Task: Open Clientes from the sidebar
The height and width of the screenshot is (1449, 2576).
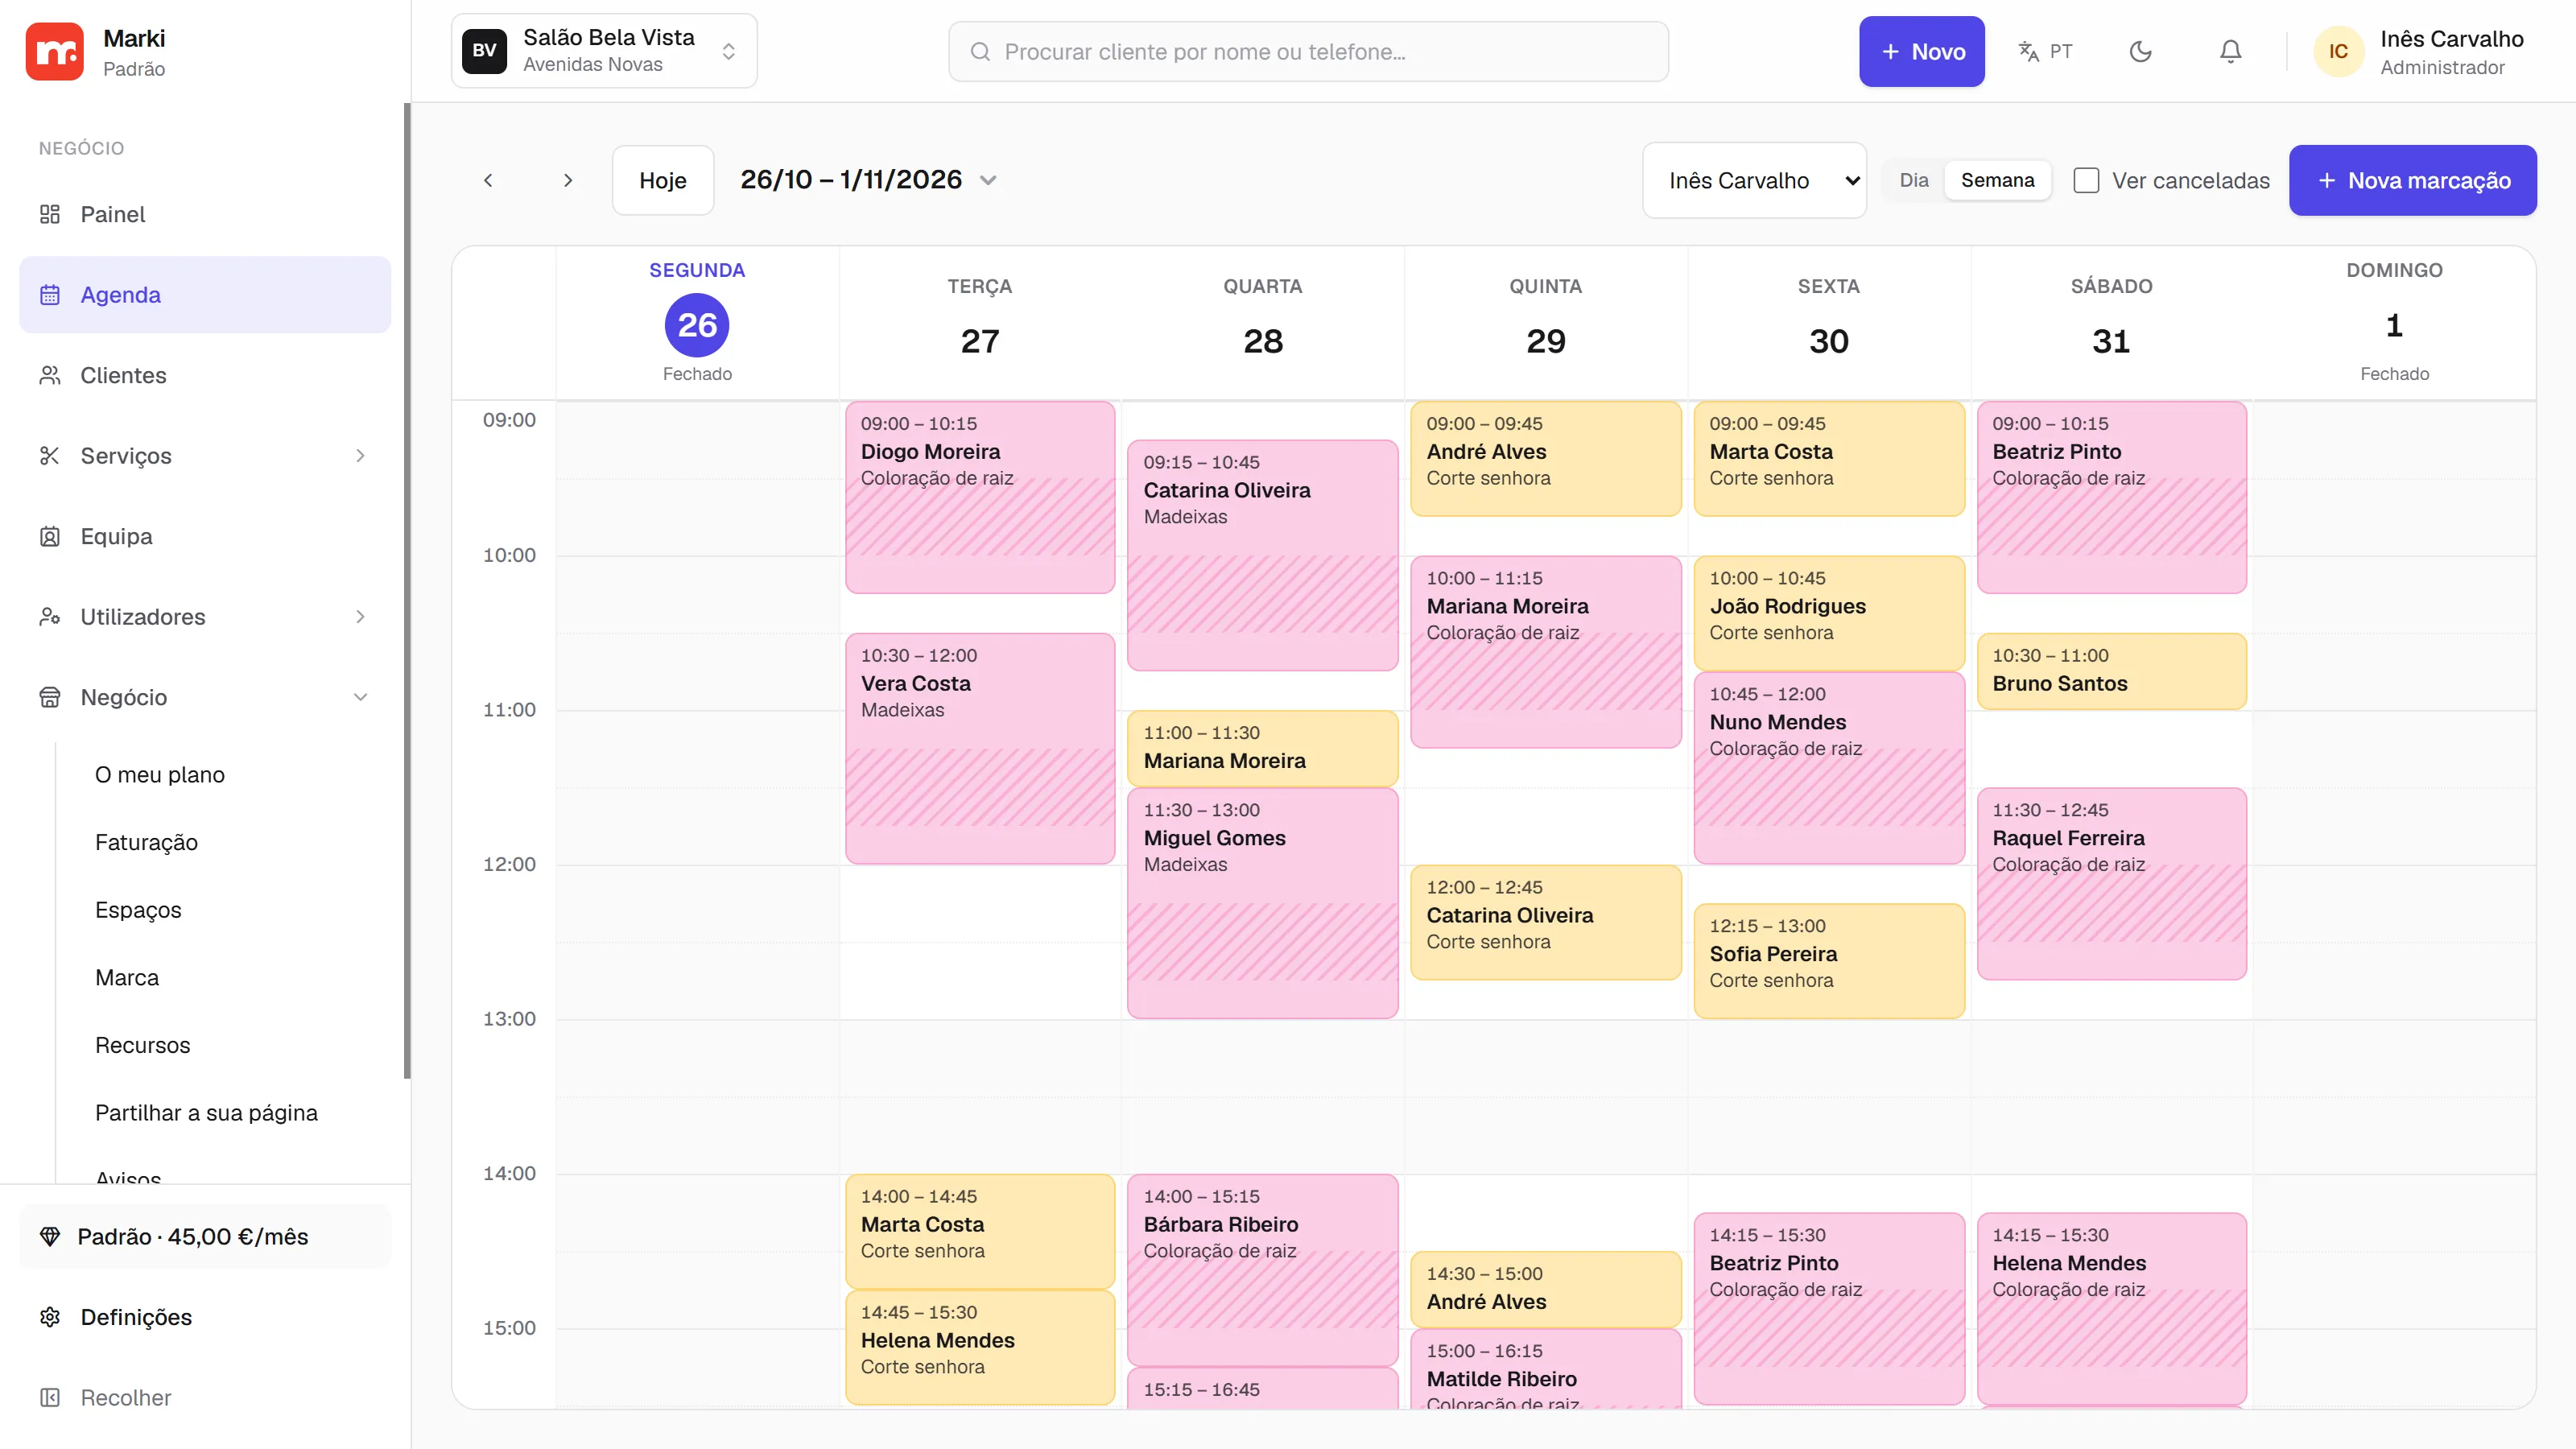Action: (x=205, y=375)
